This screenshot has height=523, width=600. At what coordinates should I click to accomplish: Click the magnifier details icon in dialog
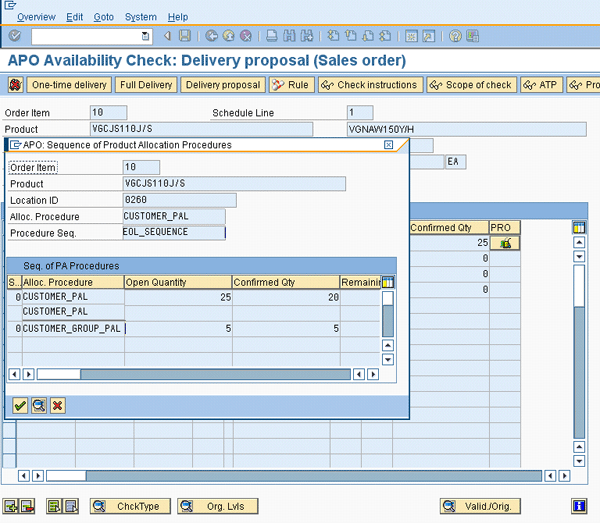coord(39,405)
